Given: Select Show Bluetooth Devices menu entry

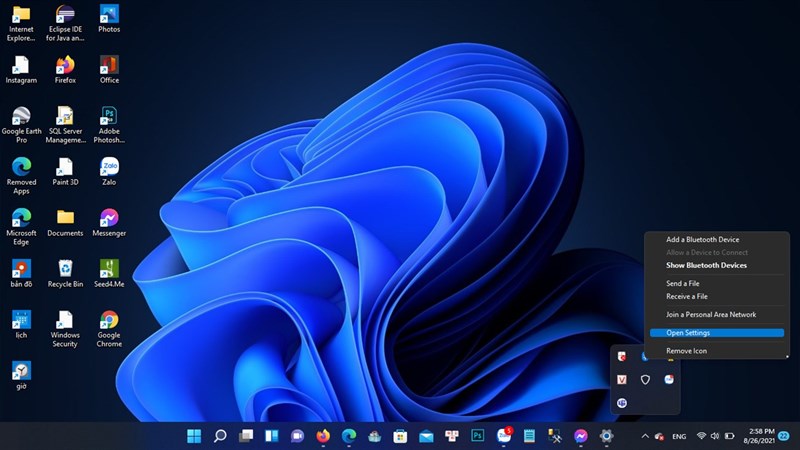Looking at the screenshot, I should coord(706,265).
